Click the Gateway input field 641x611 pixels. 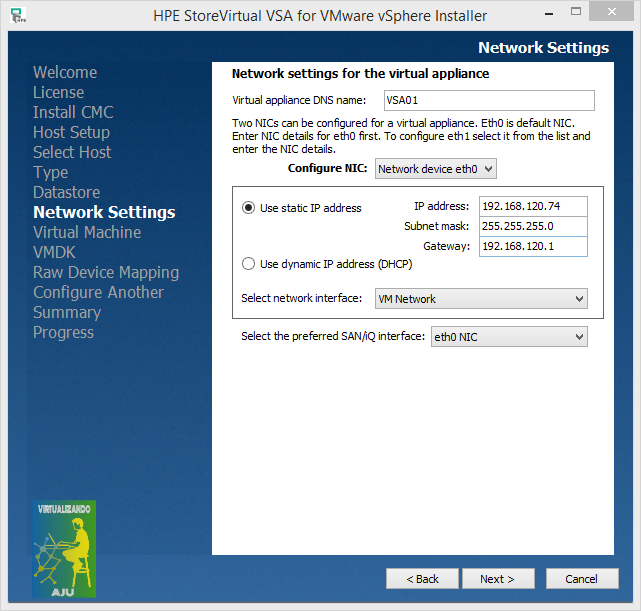click(x=532, y=246)
